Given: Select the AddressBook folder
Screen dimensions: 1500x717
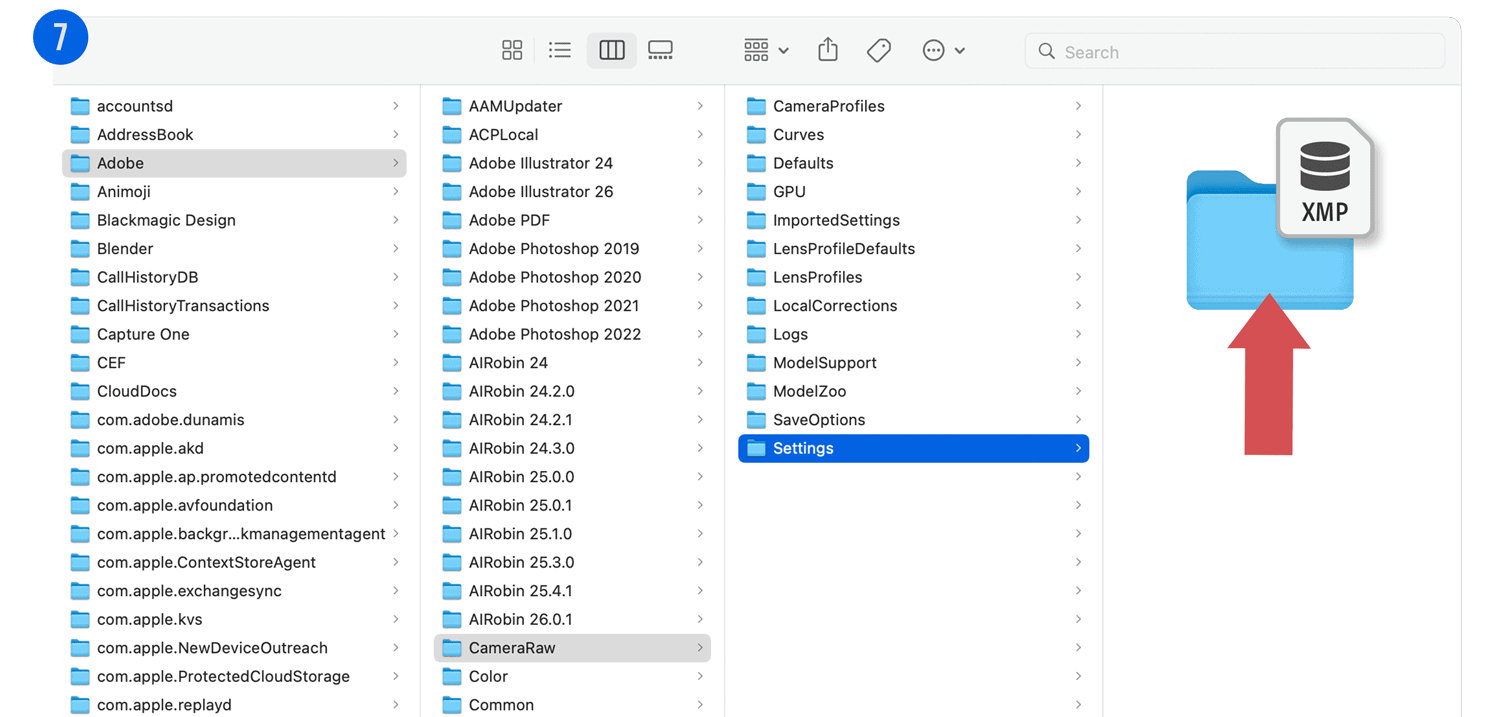Looking at the screenshot, I should point(234,134).
